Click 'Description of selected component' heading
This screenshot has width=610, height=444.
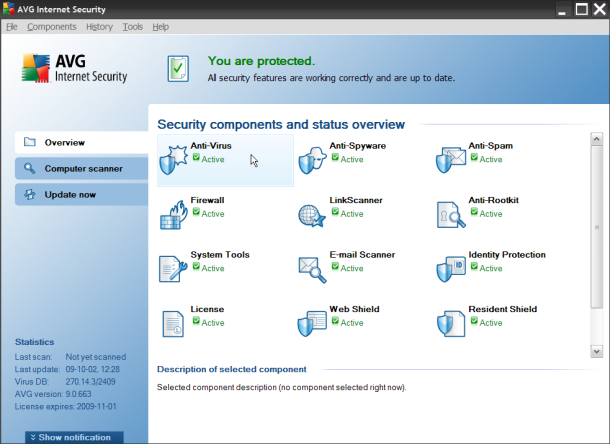click(x=232, y=369)
